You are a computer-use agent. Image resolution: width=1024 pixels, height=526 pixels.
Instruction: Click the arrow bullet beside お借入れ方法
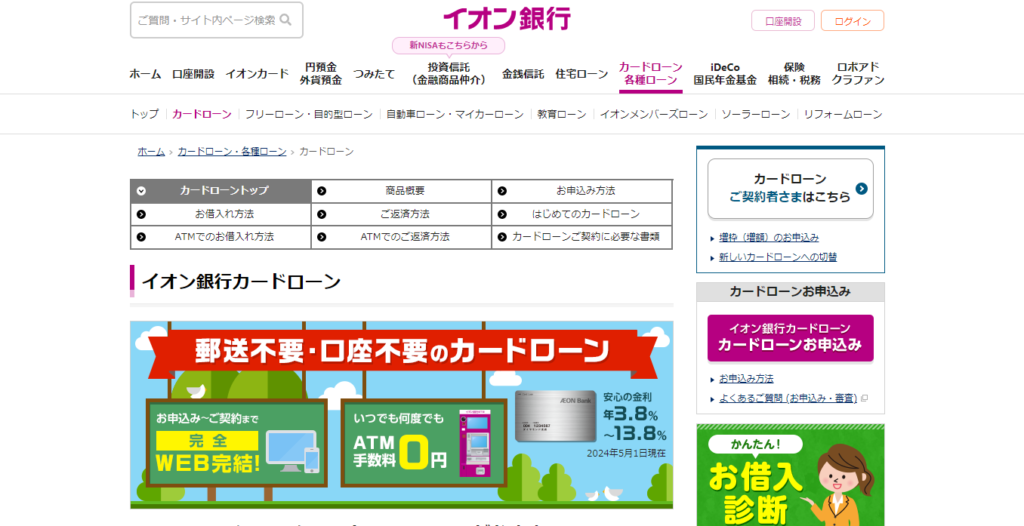pyautogui.click(x=141, y=214)
